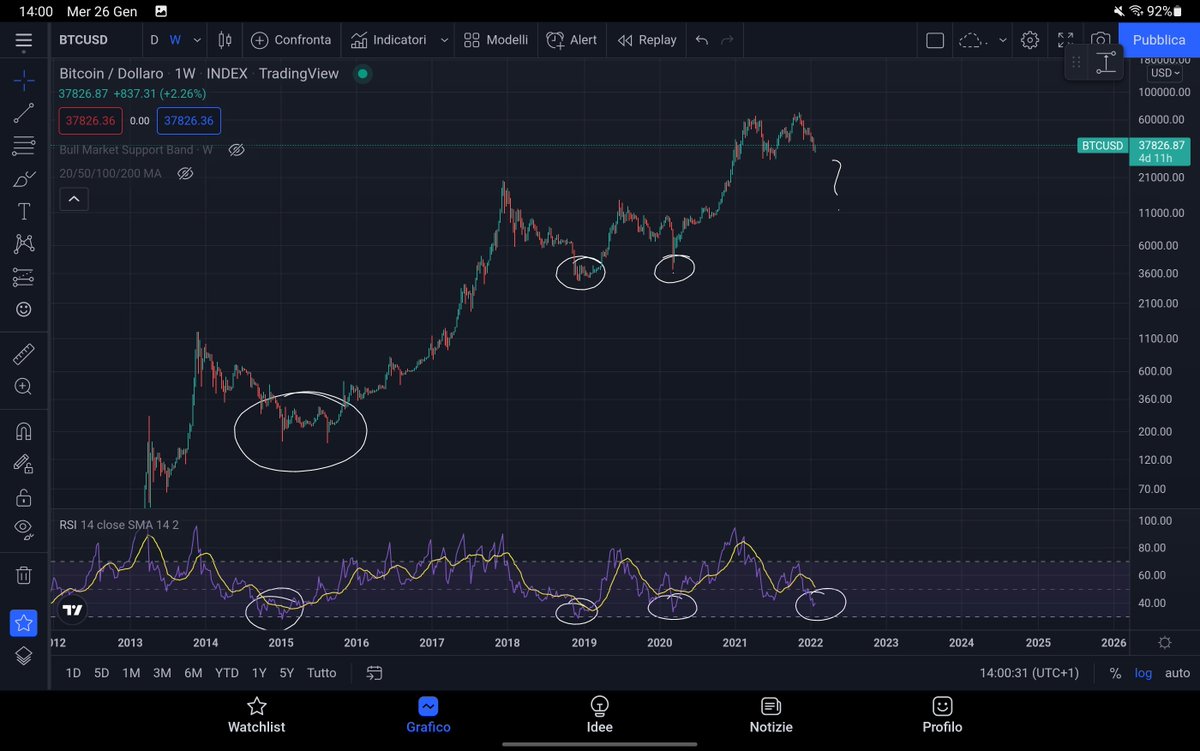Open chart settings gear
The image size is (1200, 751).
coord(1030,40)
